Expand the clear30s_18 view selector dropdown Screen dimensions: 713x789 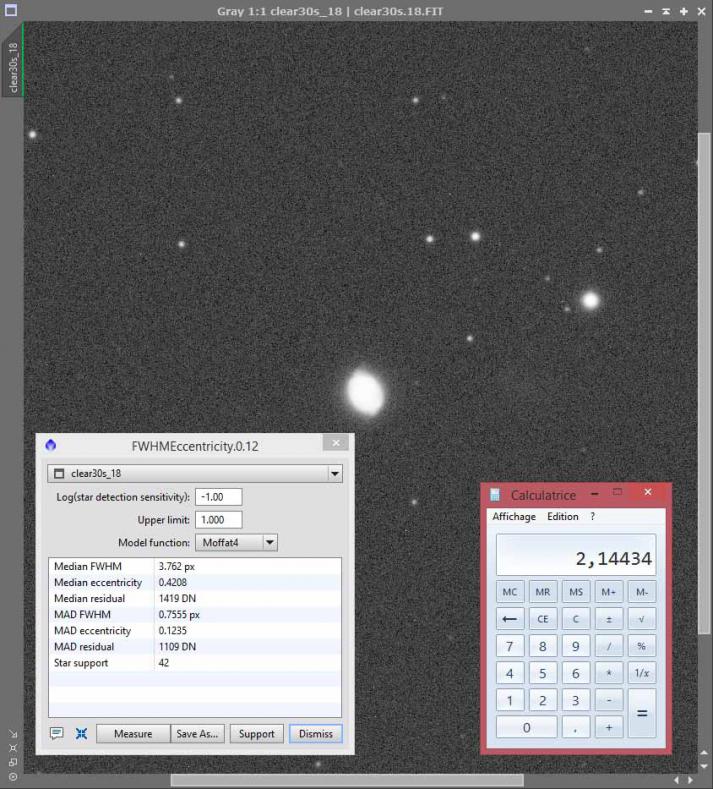(x=335, y=474)
